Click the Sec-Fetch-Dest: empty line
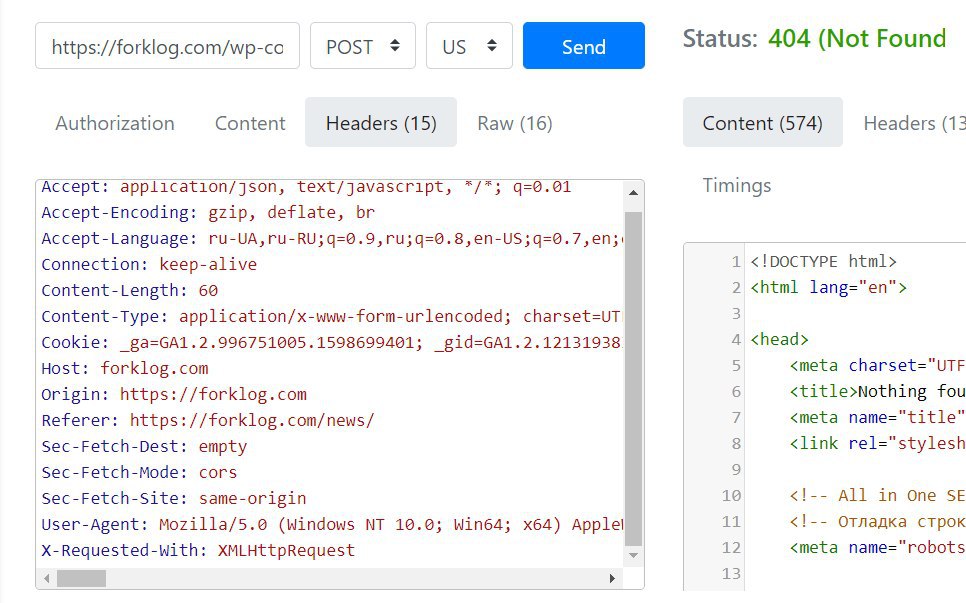 144,446
